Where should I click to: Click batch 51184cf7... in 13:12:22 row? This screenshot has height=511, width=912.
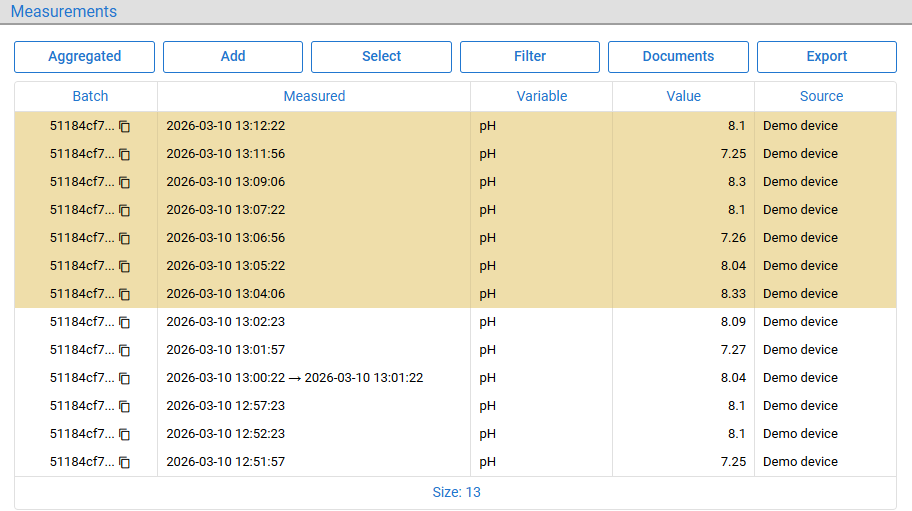point(82,126)
